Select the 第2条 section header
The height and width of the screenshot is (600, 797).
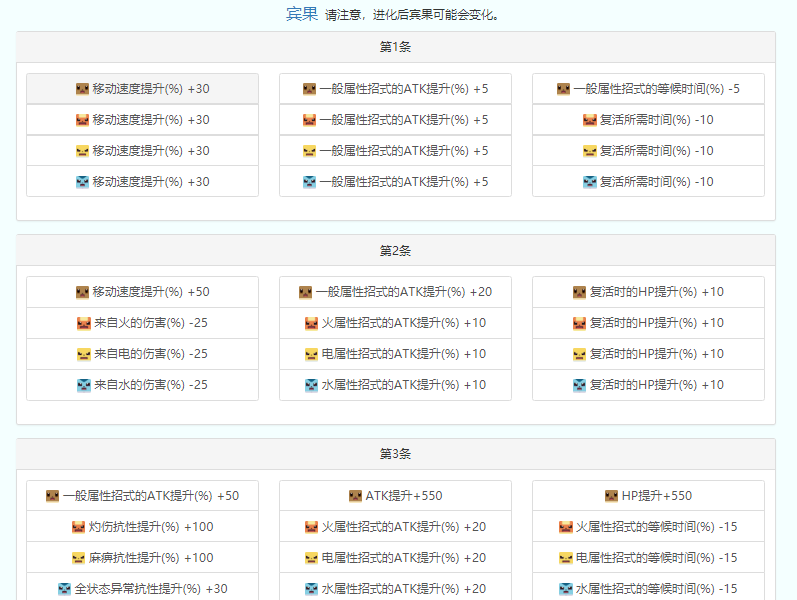pos(395,250)
